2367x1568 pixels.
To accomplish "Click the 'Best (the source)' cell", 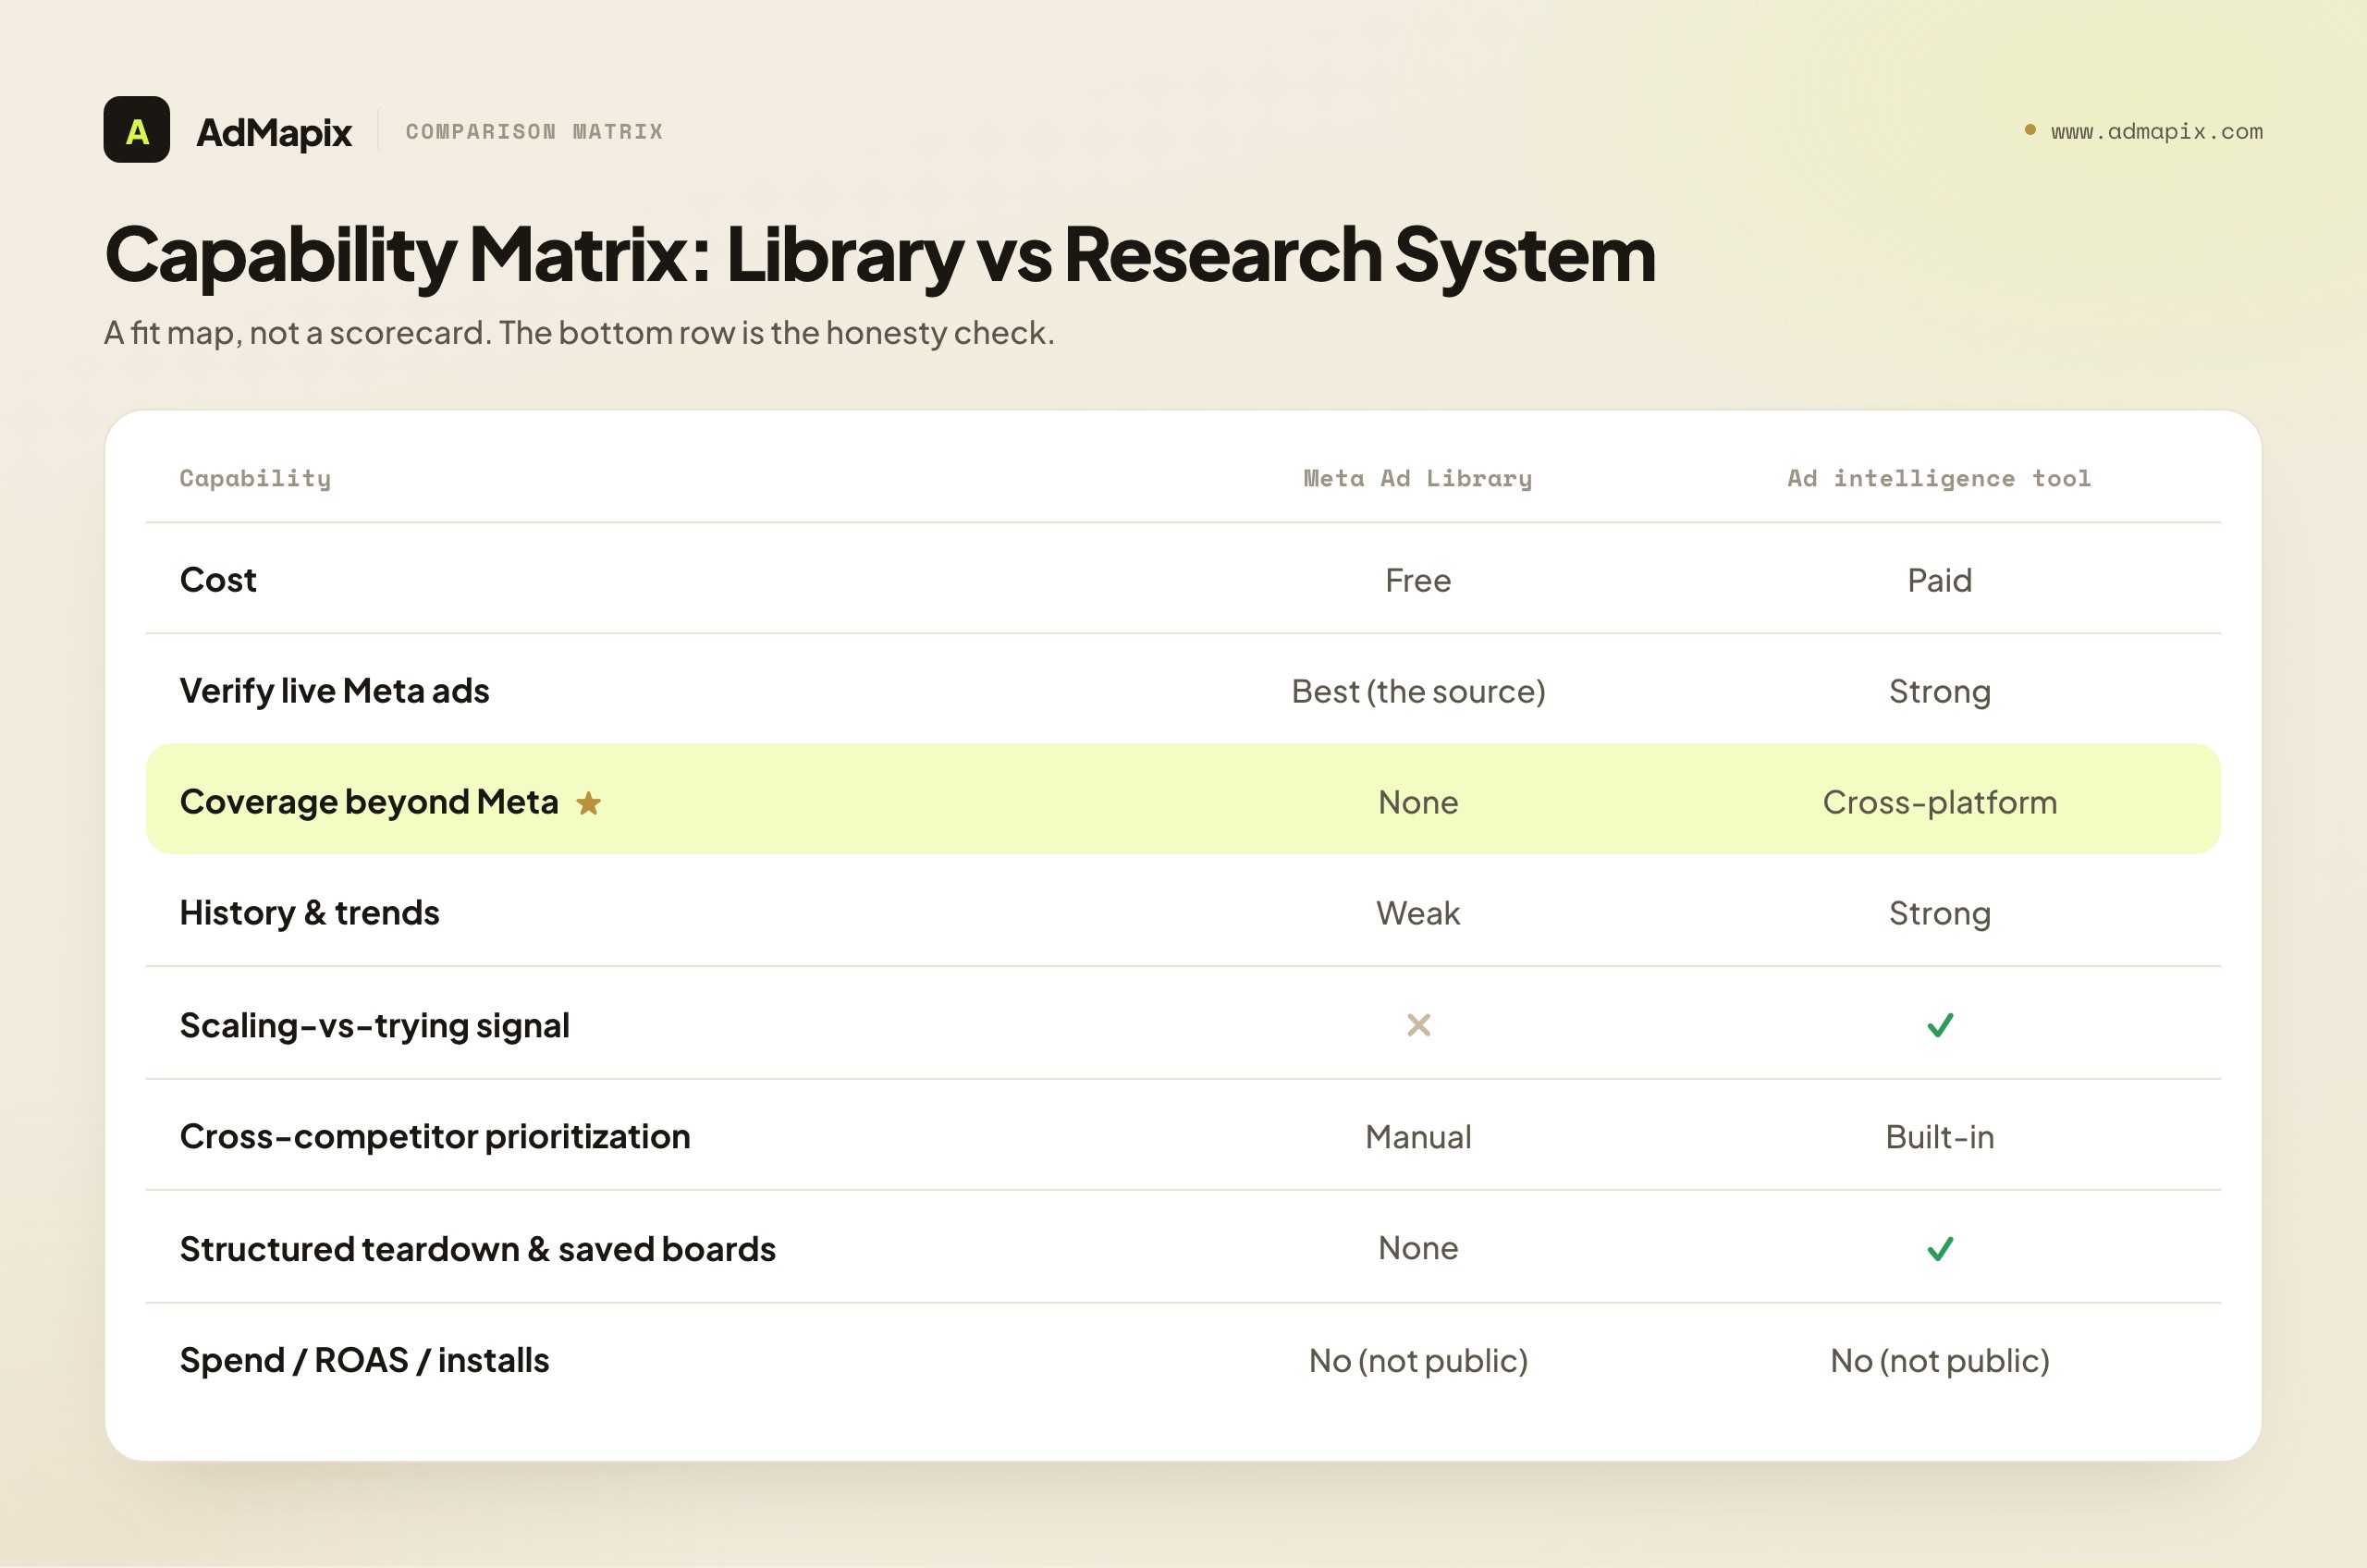I will 1418,692.
